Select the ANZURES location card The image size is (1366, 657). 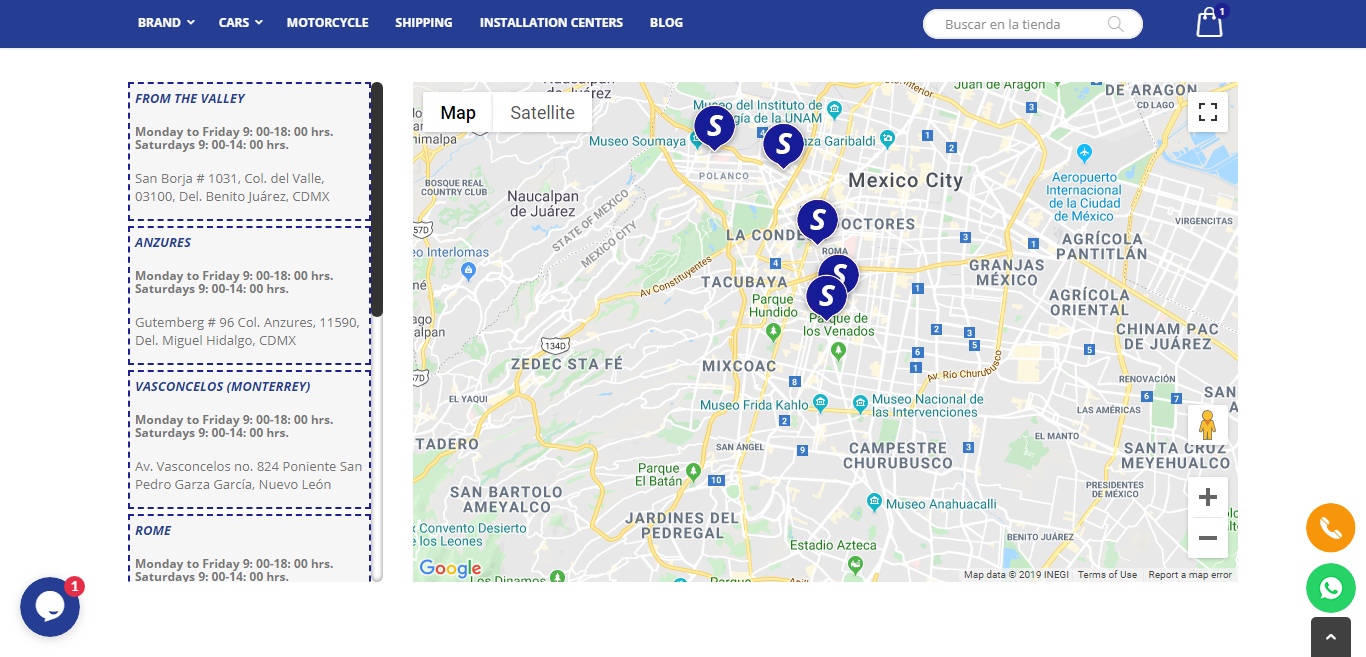(x=249, y=296)
